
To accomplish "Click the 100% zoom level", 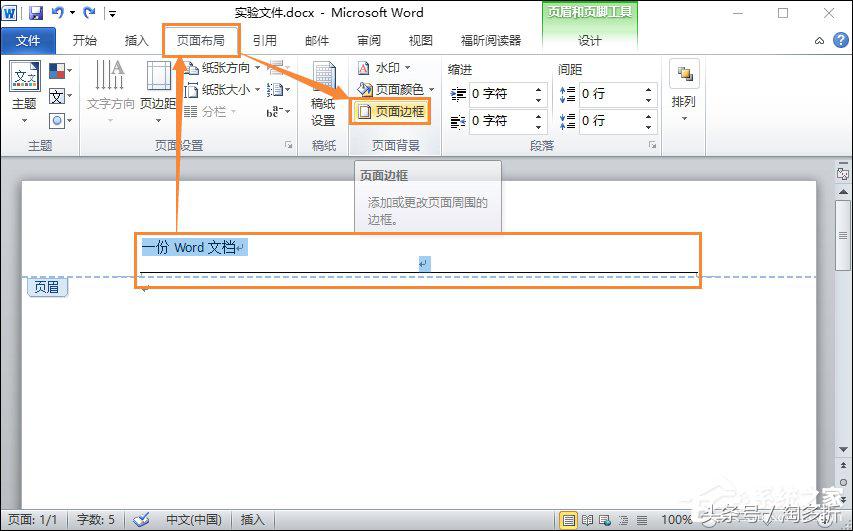I will (x=676, y=520).
